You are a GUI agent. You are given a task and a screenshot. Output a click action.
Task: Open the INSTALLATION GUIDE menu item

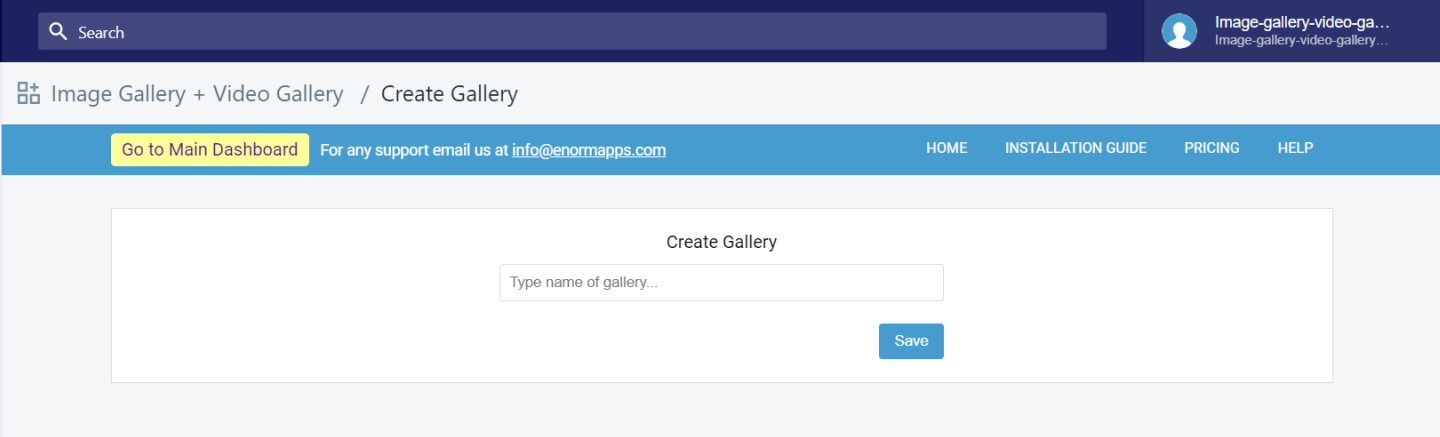coord(1075,148)
